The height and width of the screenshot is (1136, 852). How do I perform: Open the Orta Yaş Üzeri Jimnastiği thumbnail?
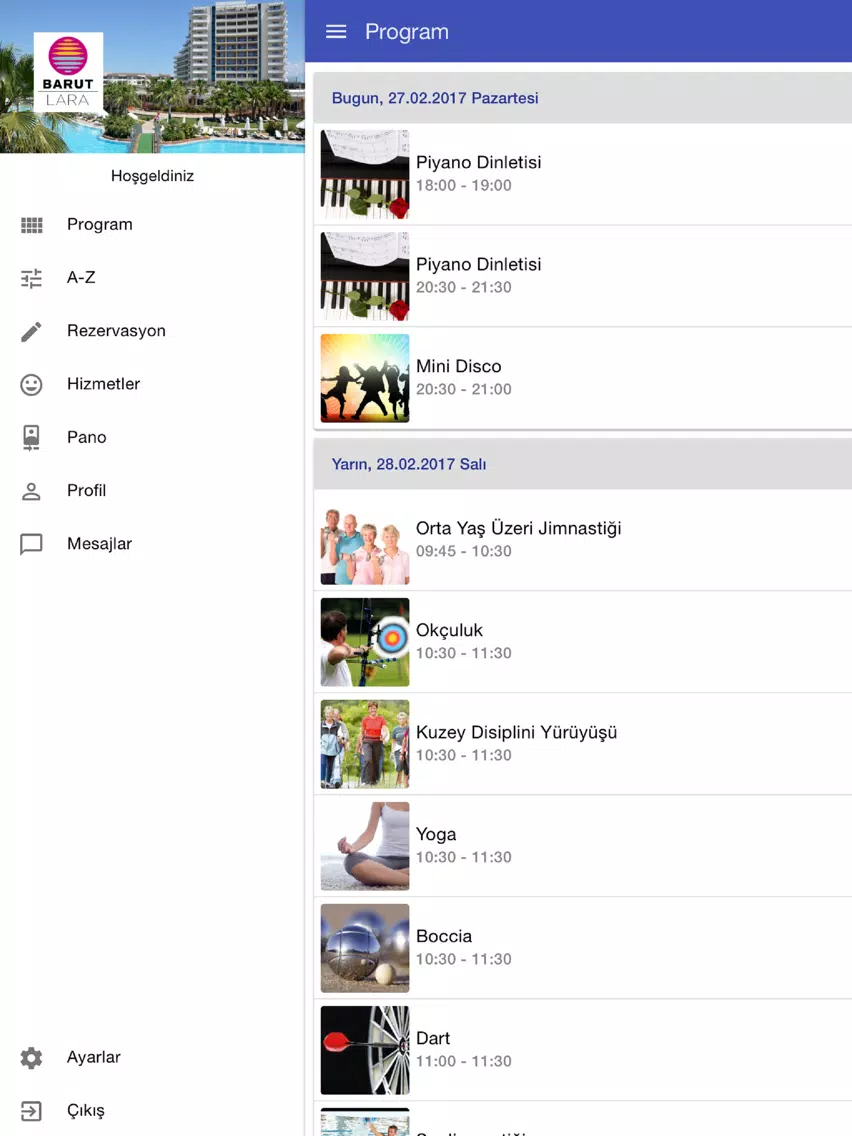point(365,546)
